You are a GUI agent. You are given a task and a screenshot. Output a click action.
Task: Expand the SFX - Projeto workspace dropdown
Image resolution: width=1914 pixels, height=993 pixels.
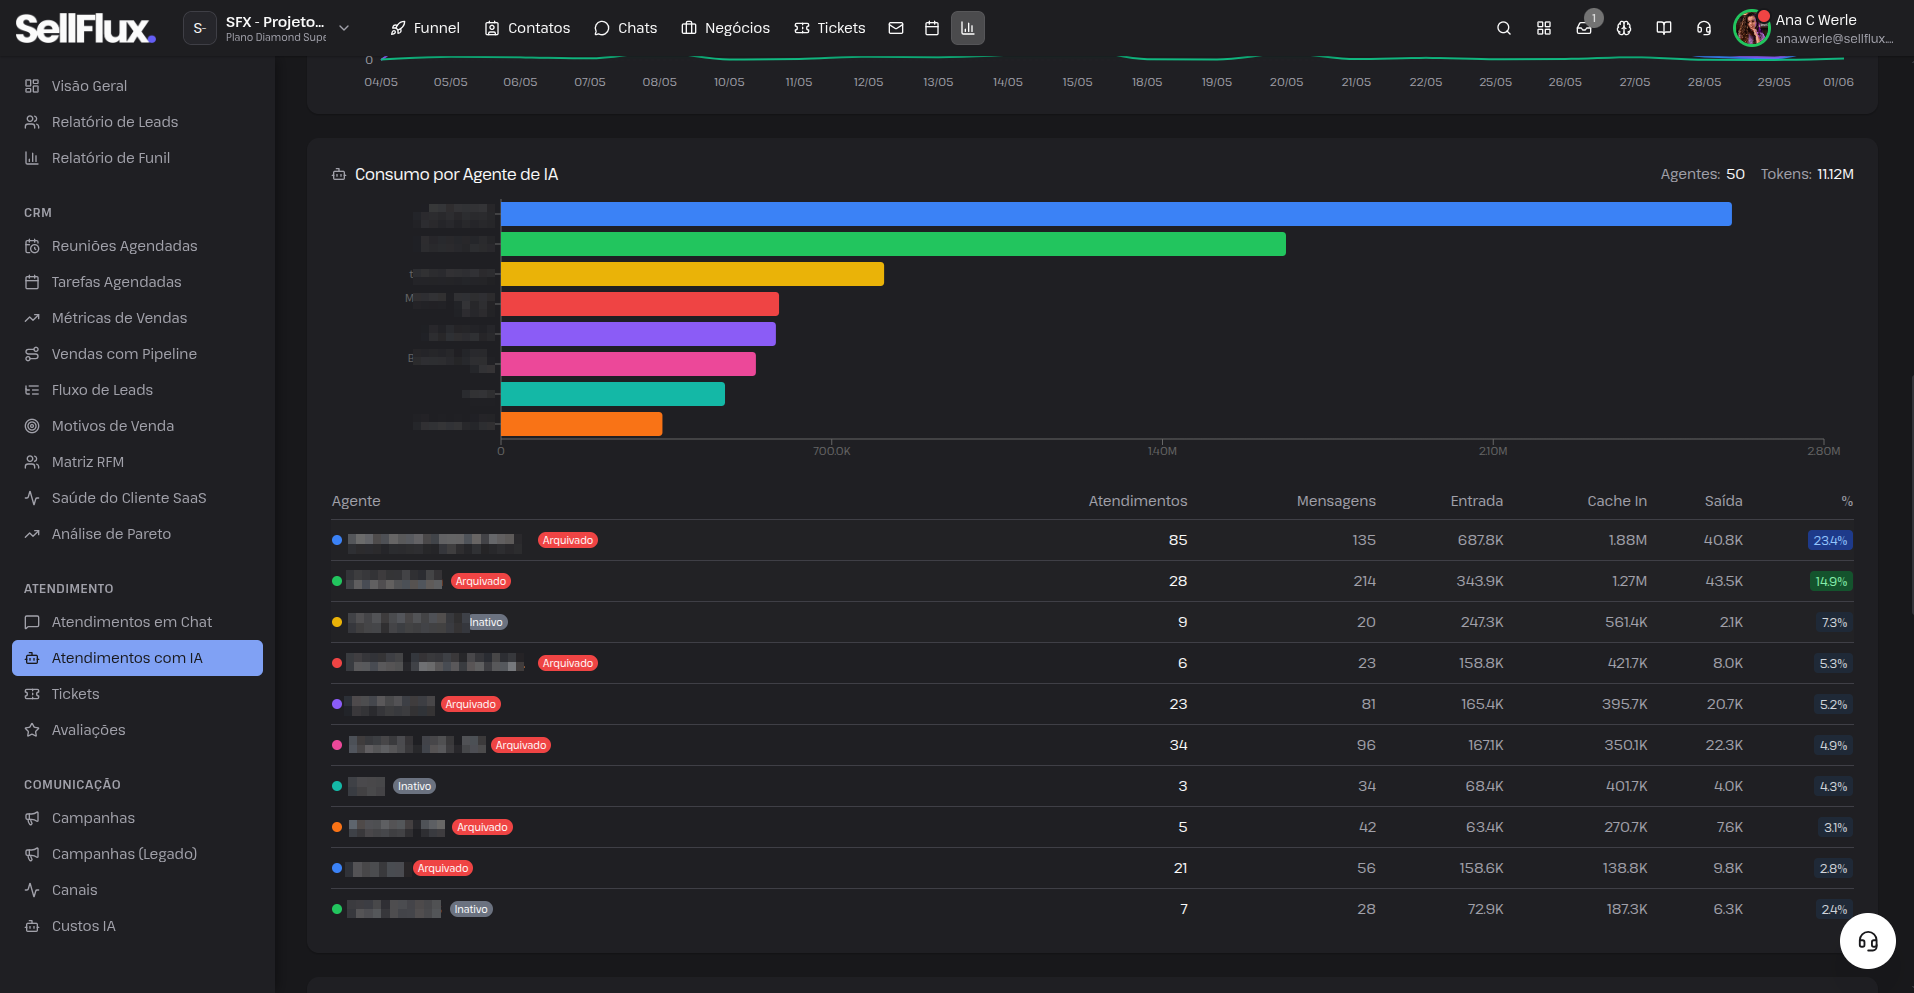pos(268,28)
